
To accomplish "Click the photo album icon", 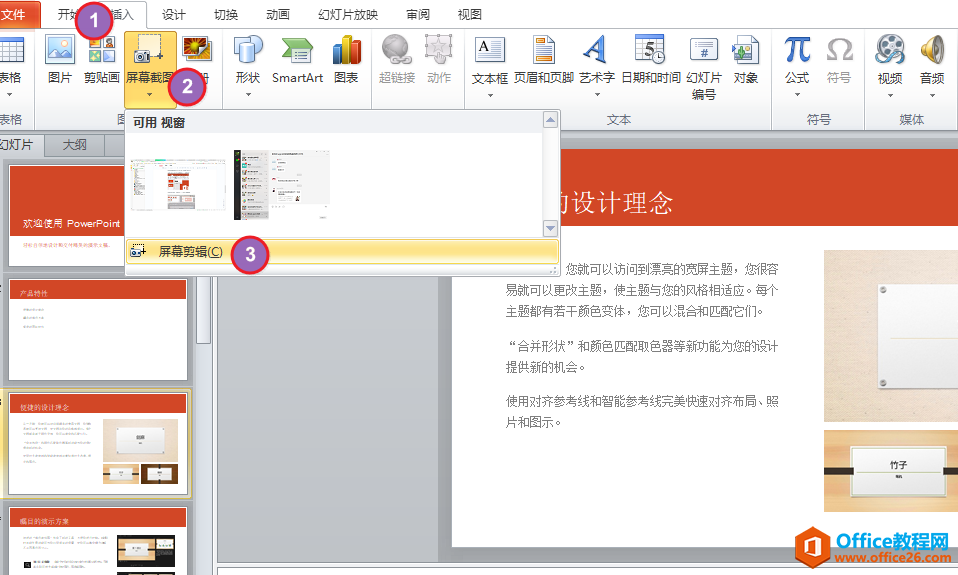I will point(196,50).
